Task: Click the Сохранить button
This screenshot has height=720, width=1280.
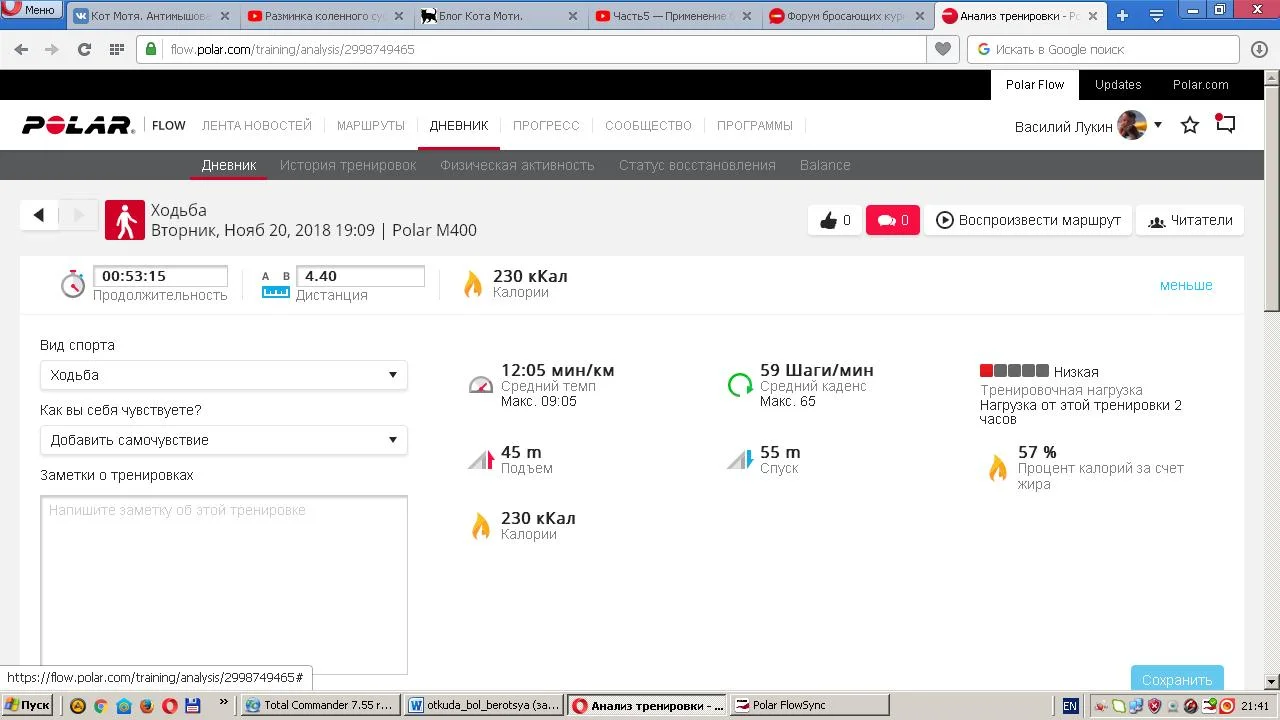Action: tap(1177, 679)
